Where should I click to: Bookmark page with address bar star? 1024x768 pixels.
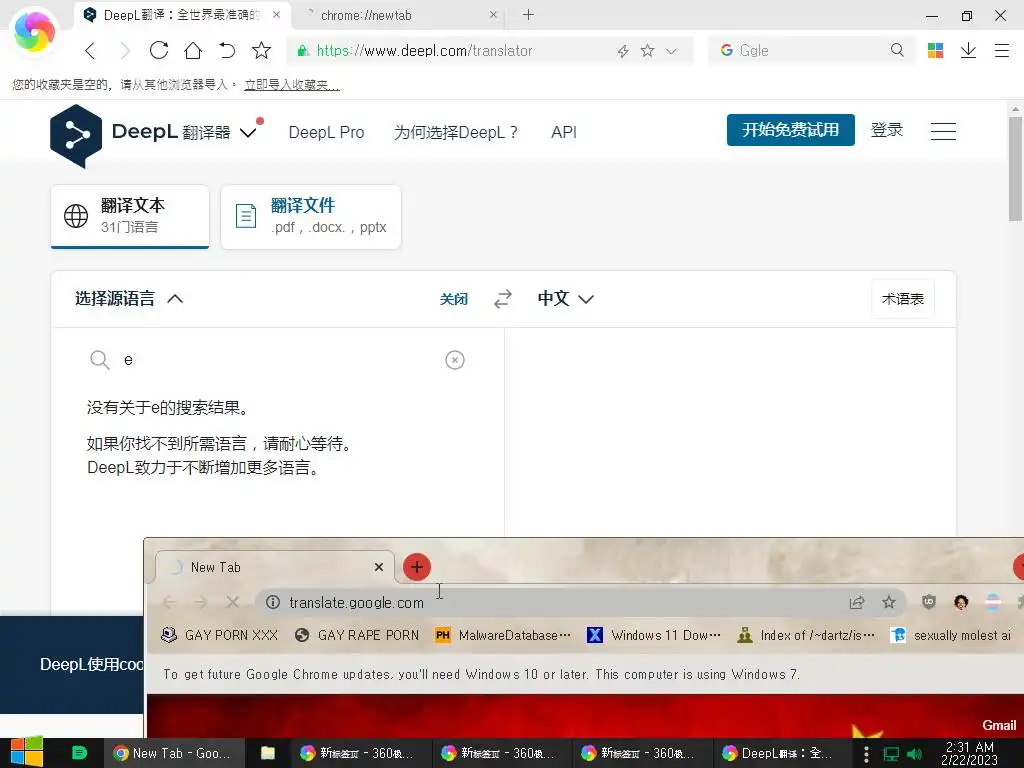647,50
